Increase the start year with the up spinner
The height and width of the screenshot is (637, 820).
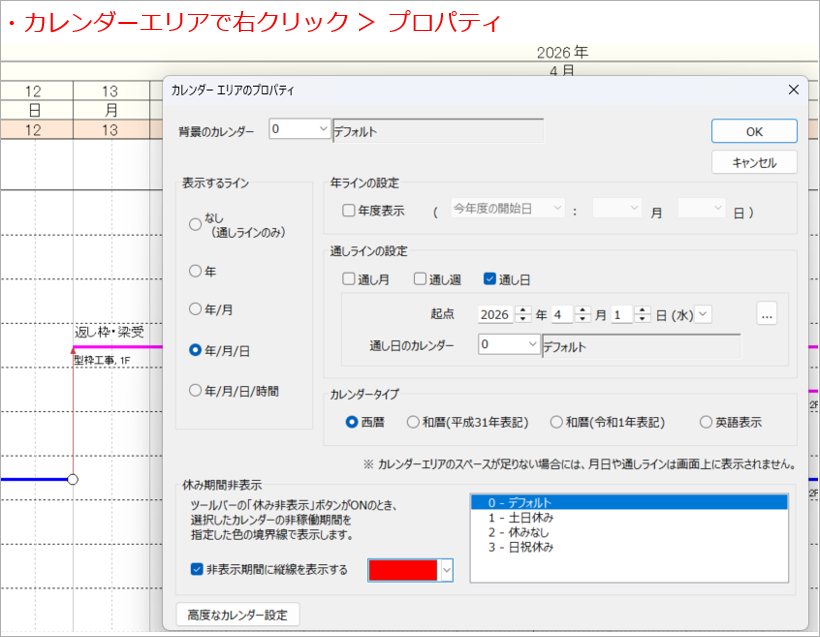(x=523, y=309)
